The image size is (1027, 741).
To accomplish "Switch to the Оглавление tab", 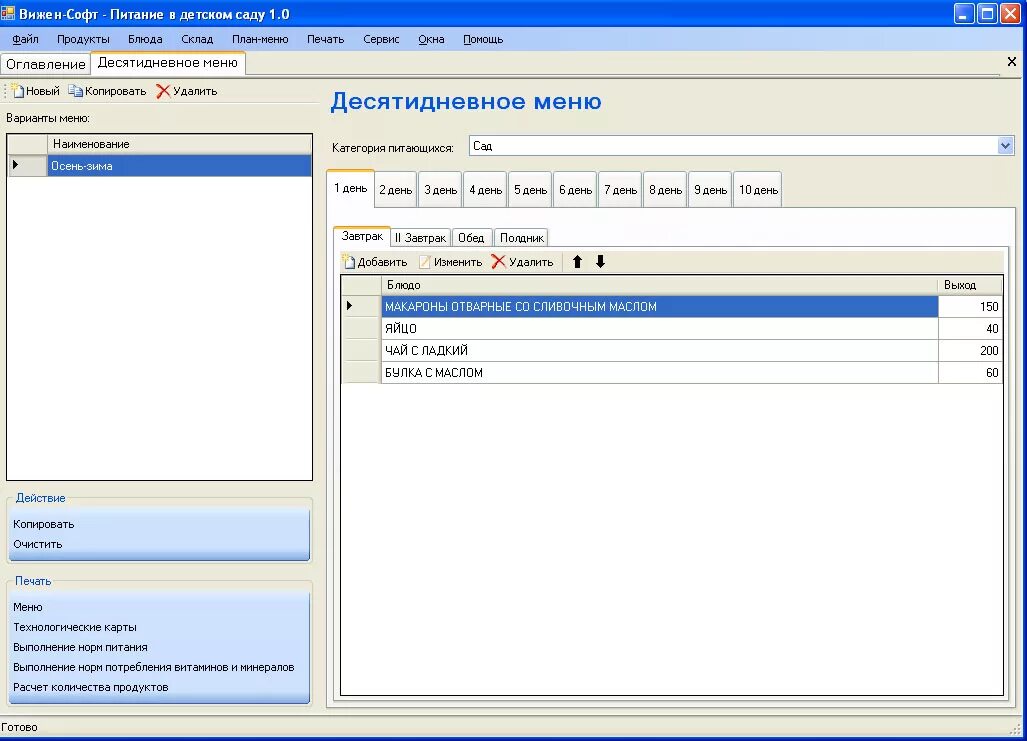I will coord(46,64).
